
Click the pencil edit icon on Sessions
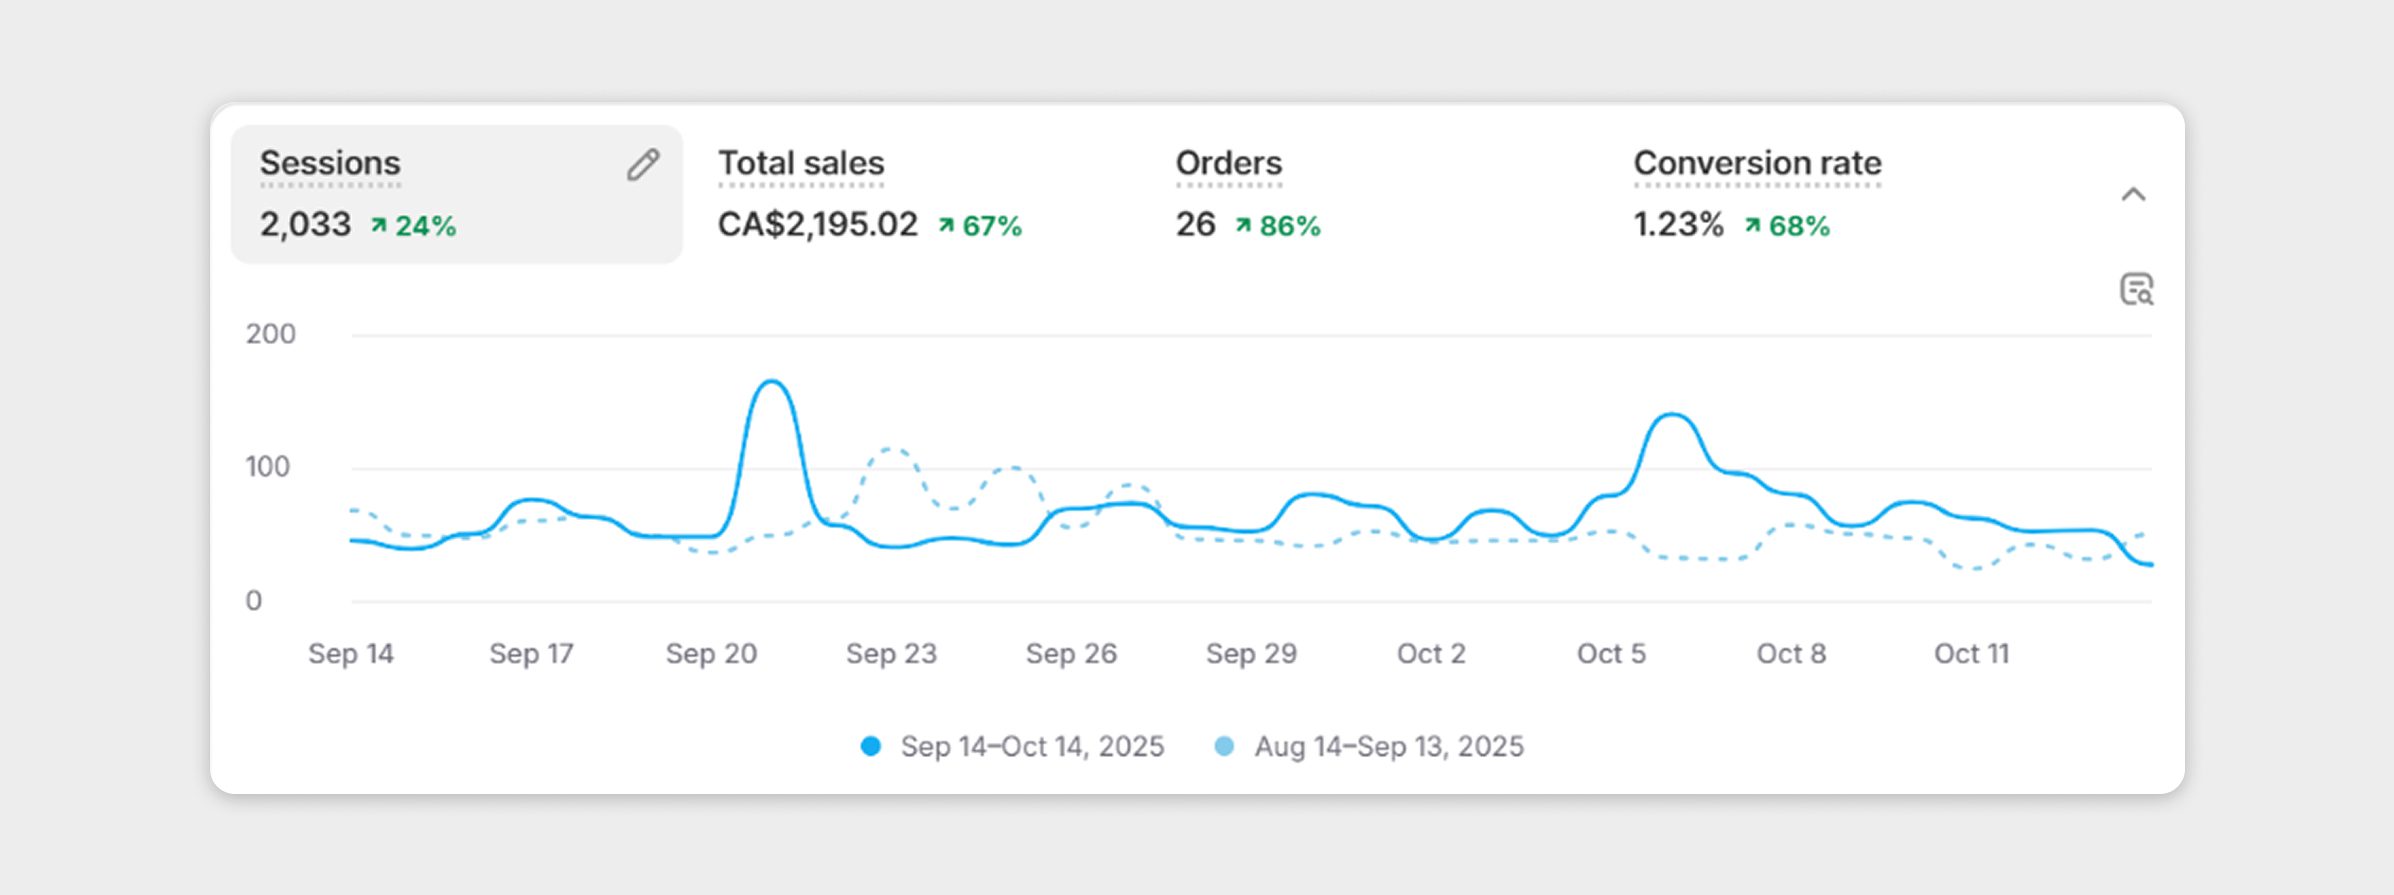(643, 165)
